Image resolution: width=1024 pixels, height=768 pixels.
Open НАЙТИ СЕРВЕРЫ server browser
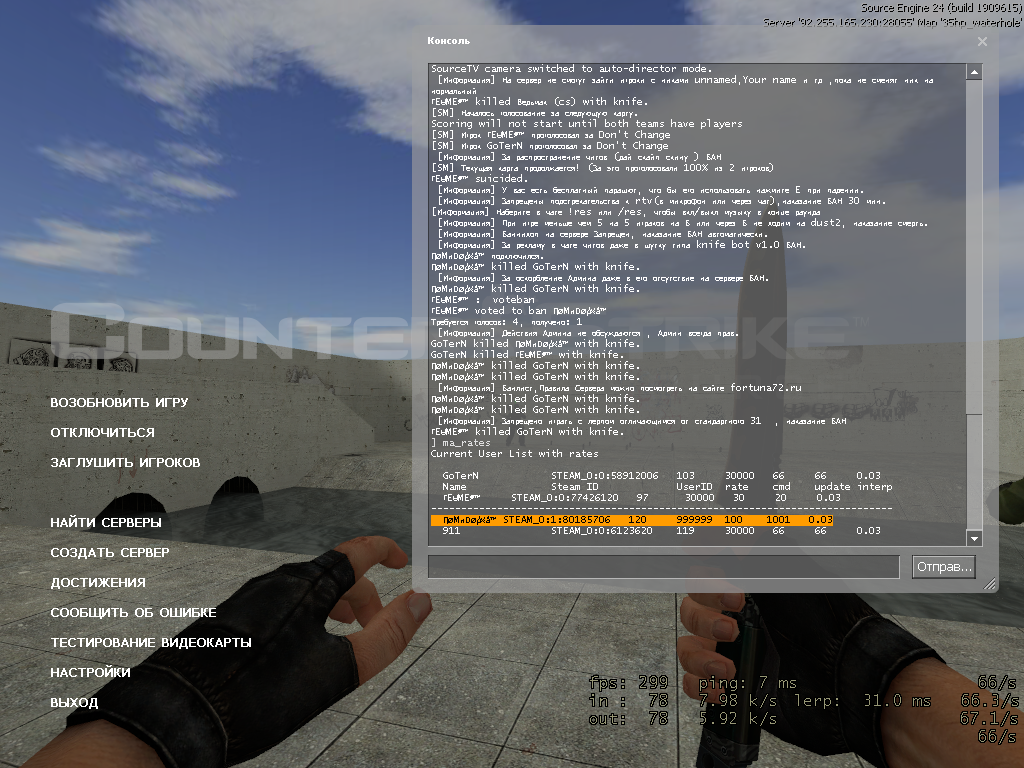tap(106, 522)
